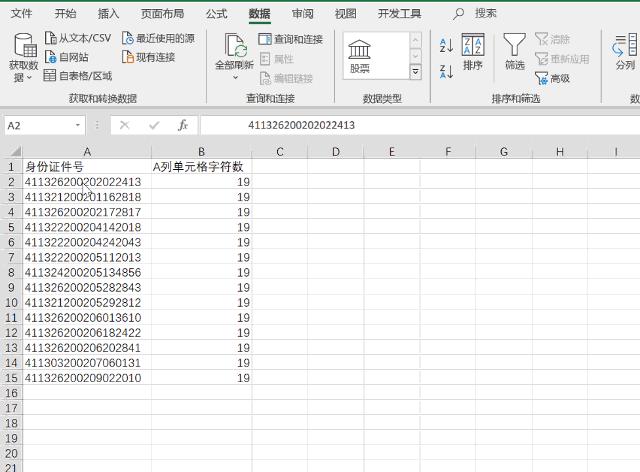The image size is (640, 472).
Task: Click cell 411303200207060131
Action: pyautogui.click(x=87, y=363)
